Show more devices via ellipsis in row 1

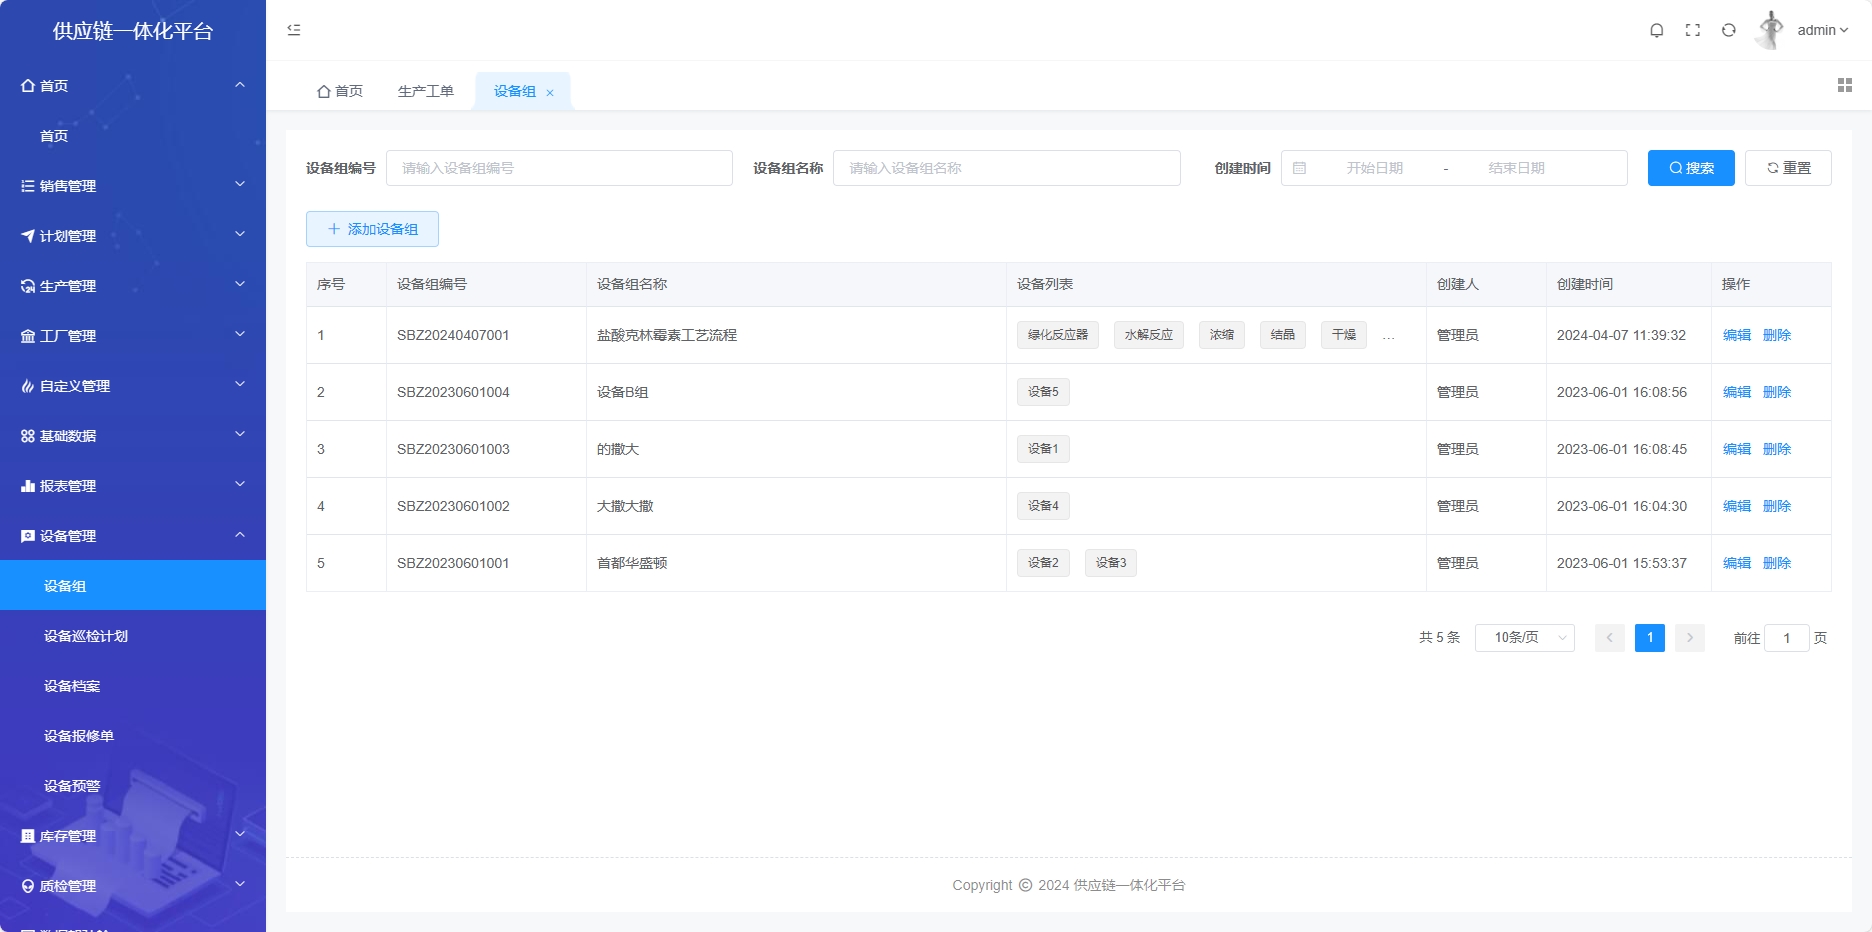1388,337
